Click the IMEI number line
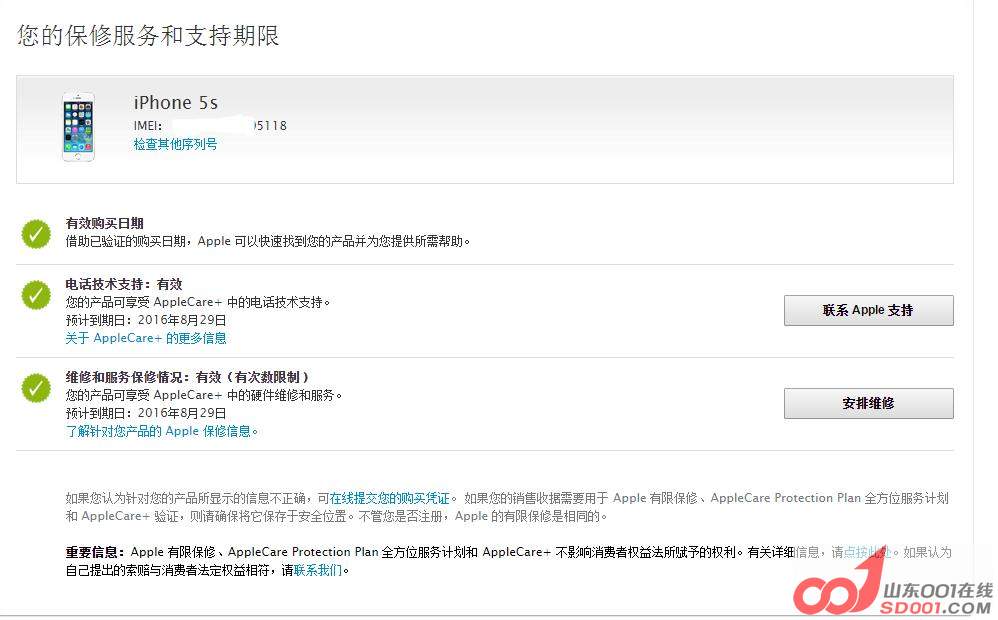Image resolution: width=998 pixels, height=620 pixels. point(210,125)
